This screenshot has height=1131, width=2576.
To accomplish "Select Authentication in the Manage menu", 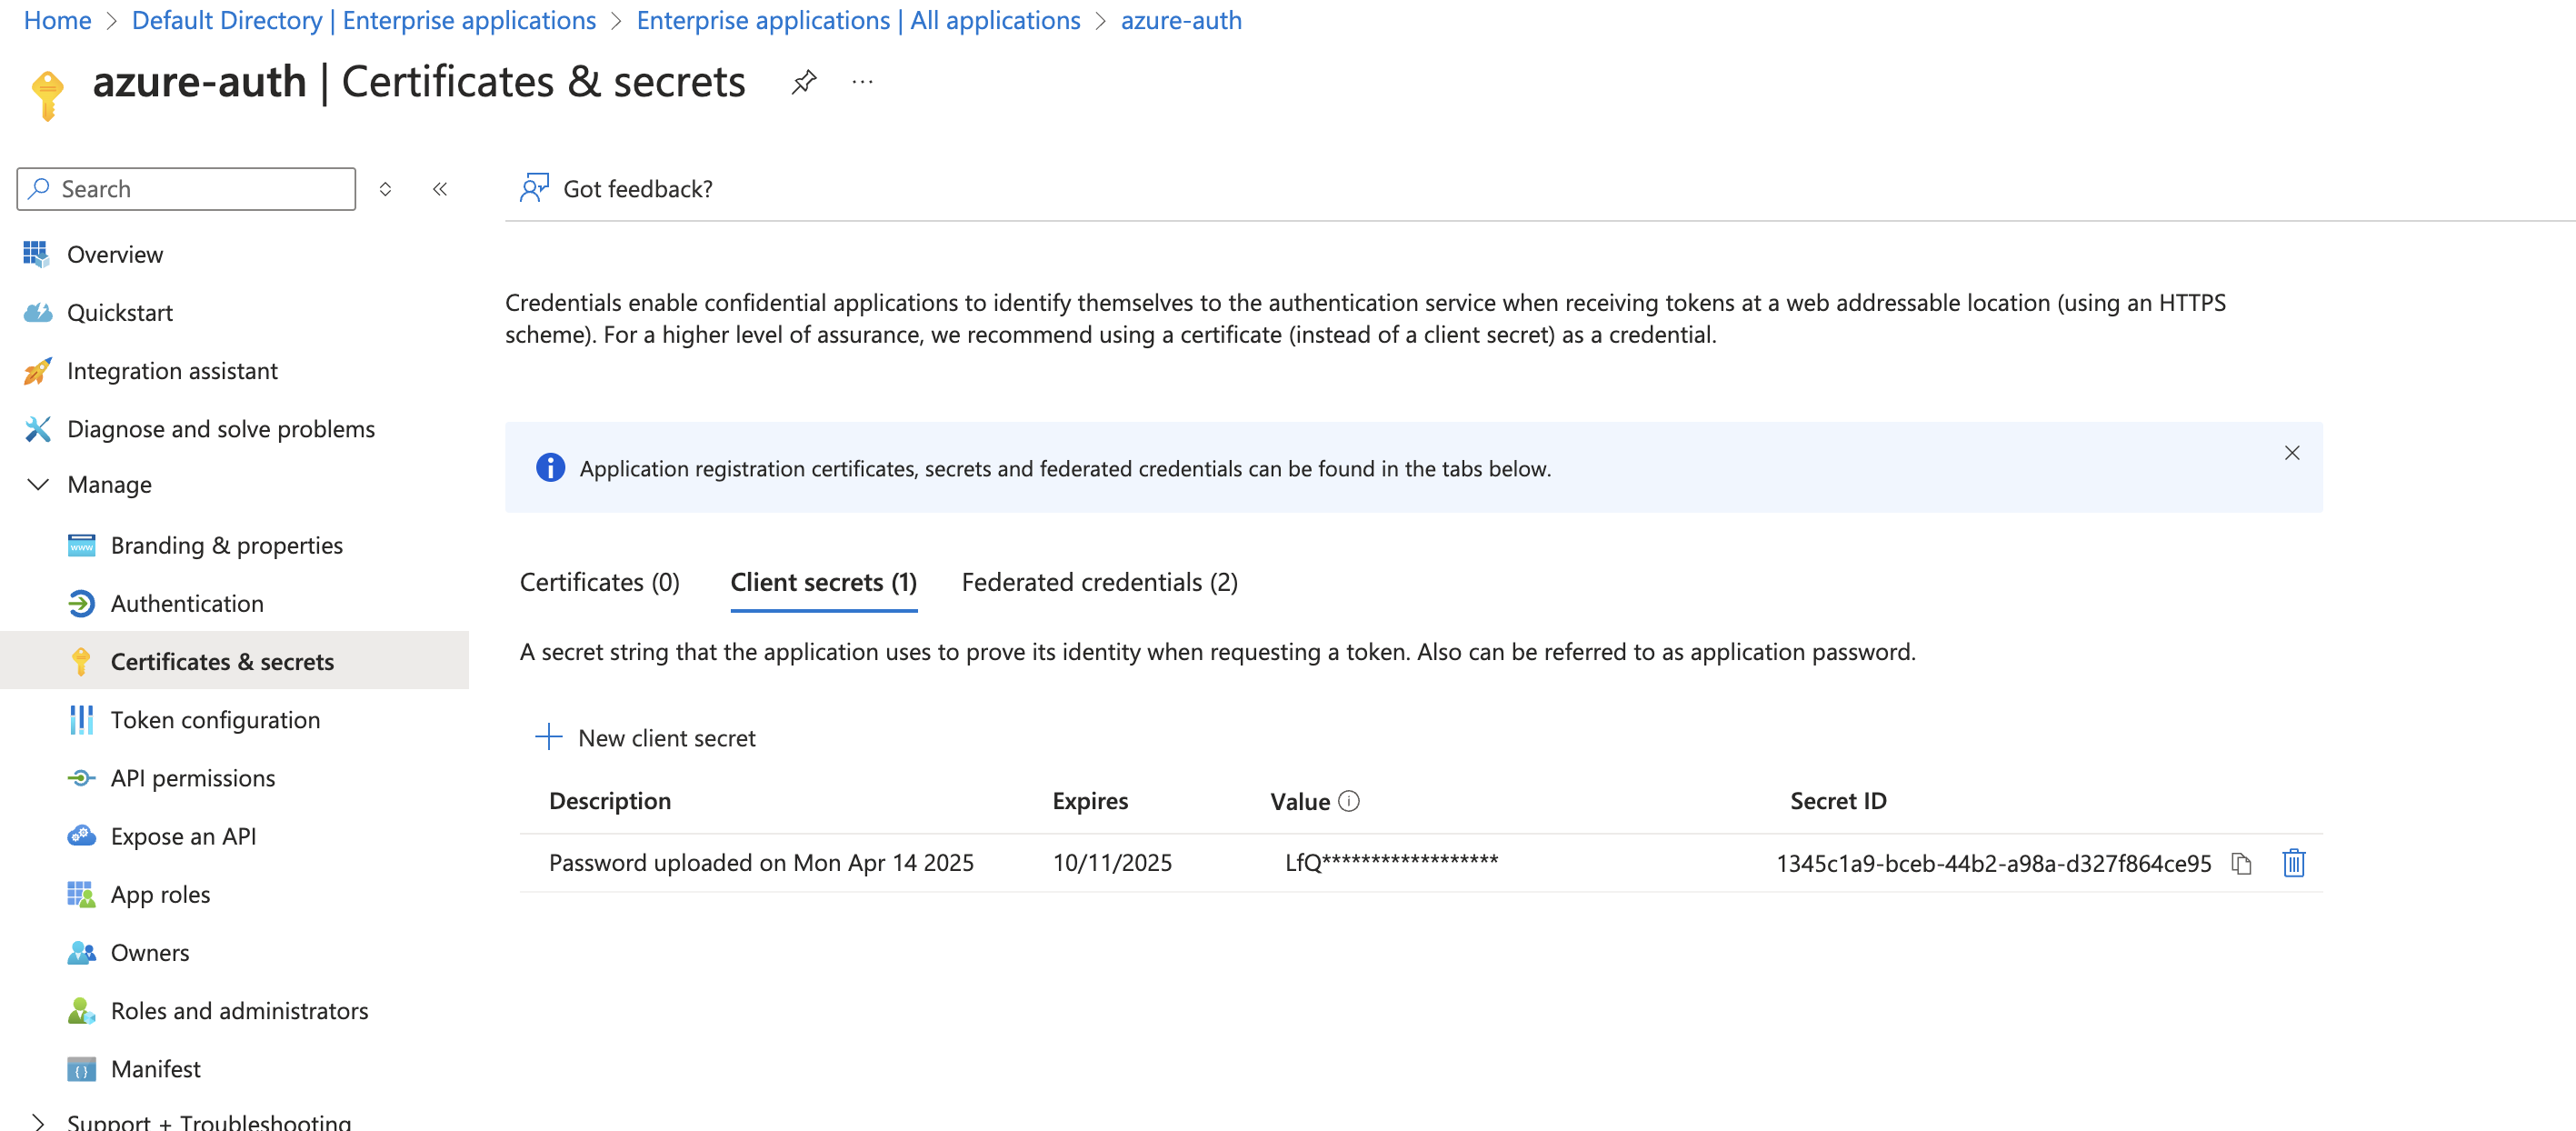I will (x=187, y=603).
